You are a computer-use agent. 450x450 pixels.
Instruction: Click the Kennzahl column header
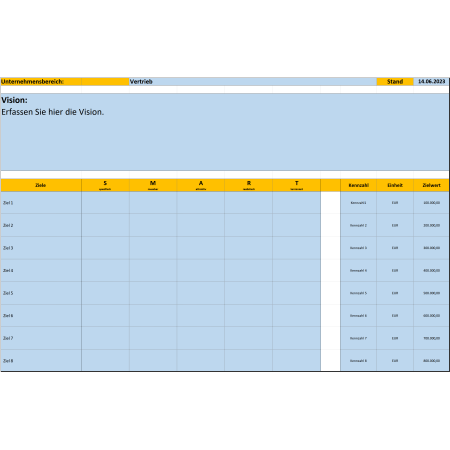(358, 185)
